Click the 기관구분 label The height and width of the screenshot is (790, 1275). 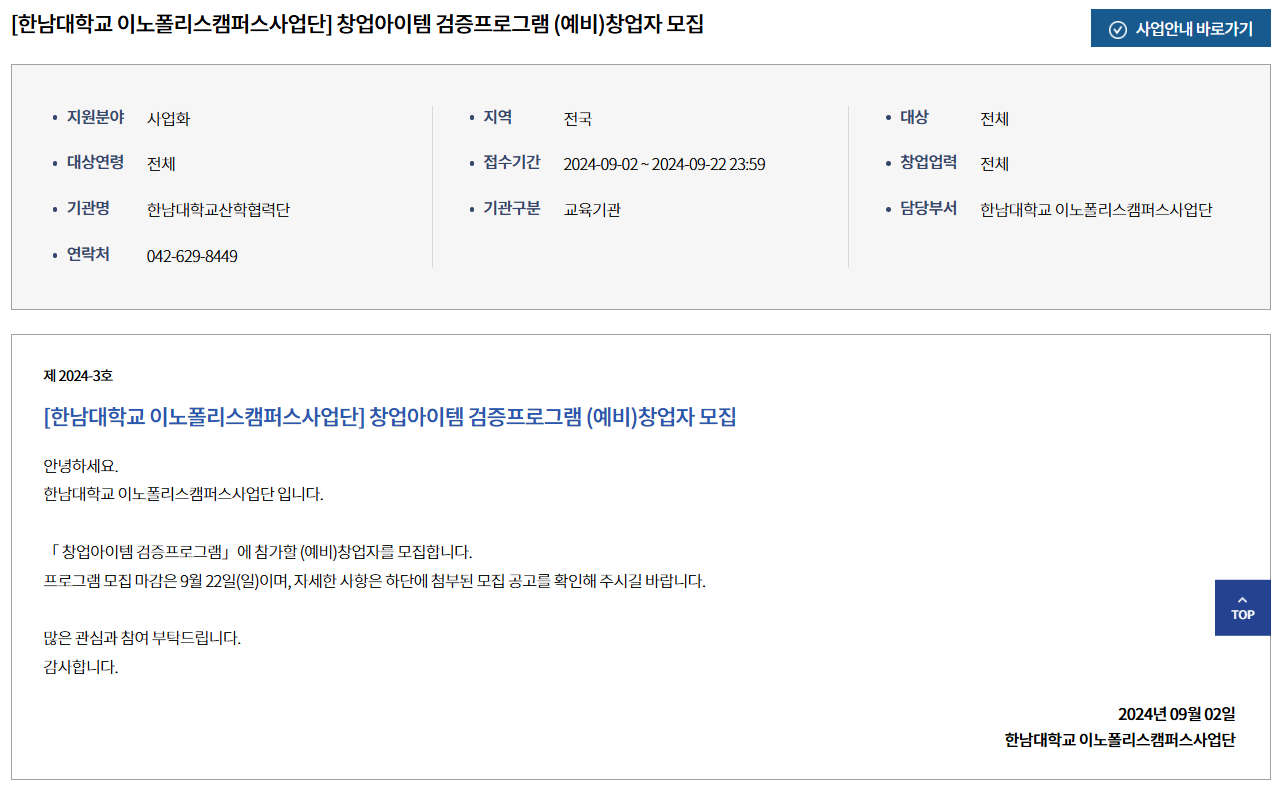point(512,208)
